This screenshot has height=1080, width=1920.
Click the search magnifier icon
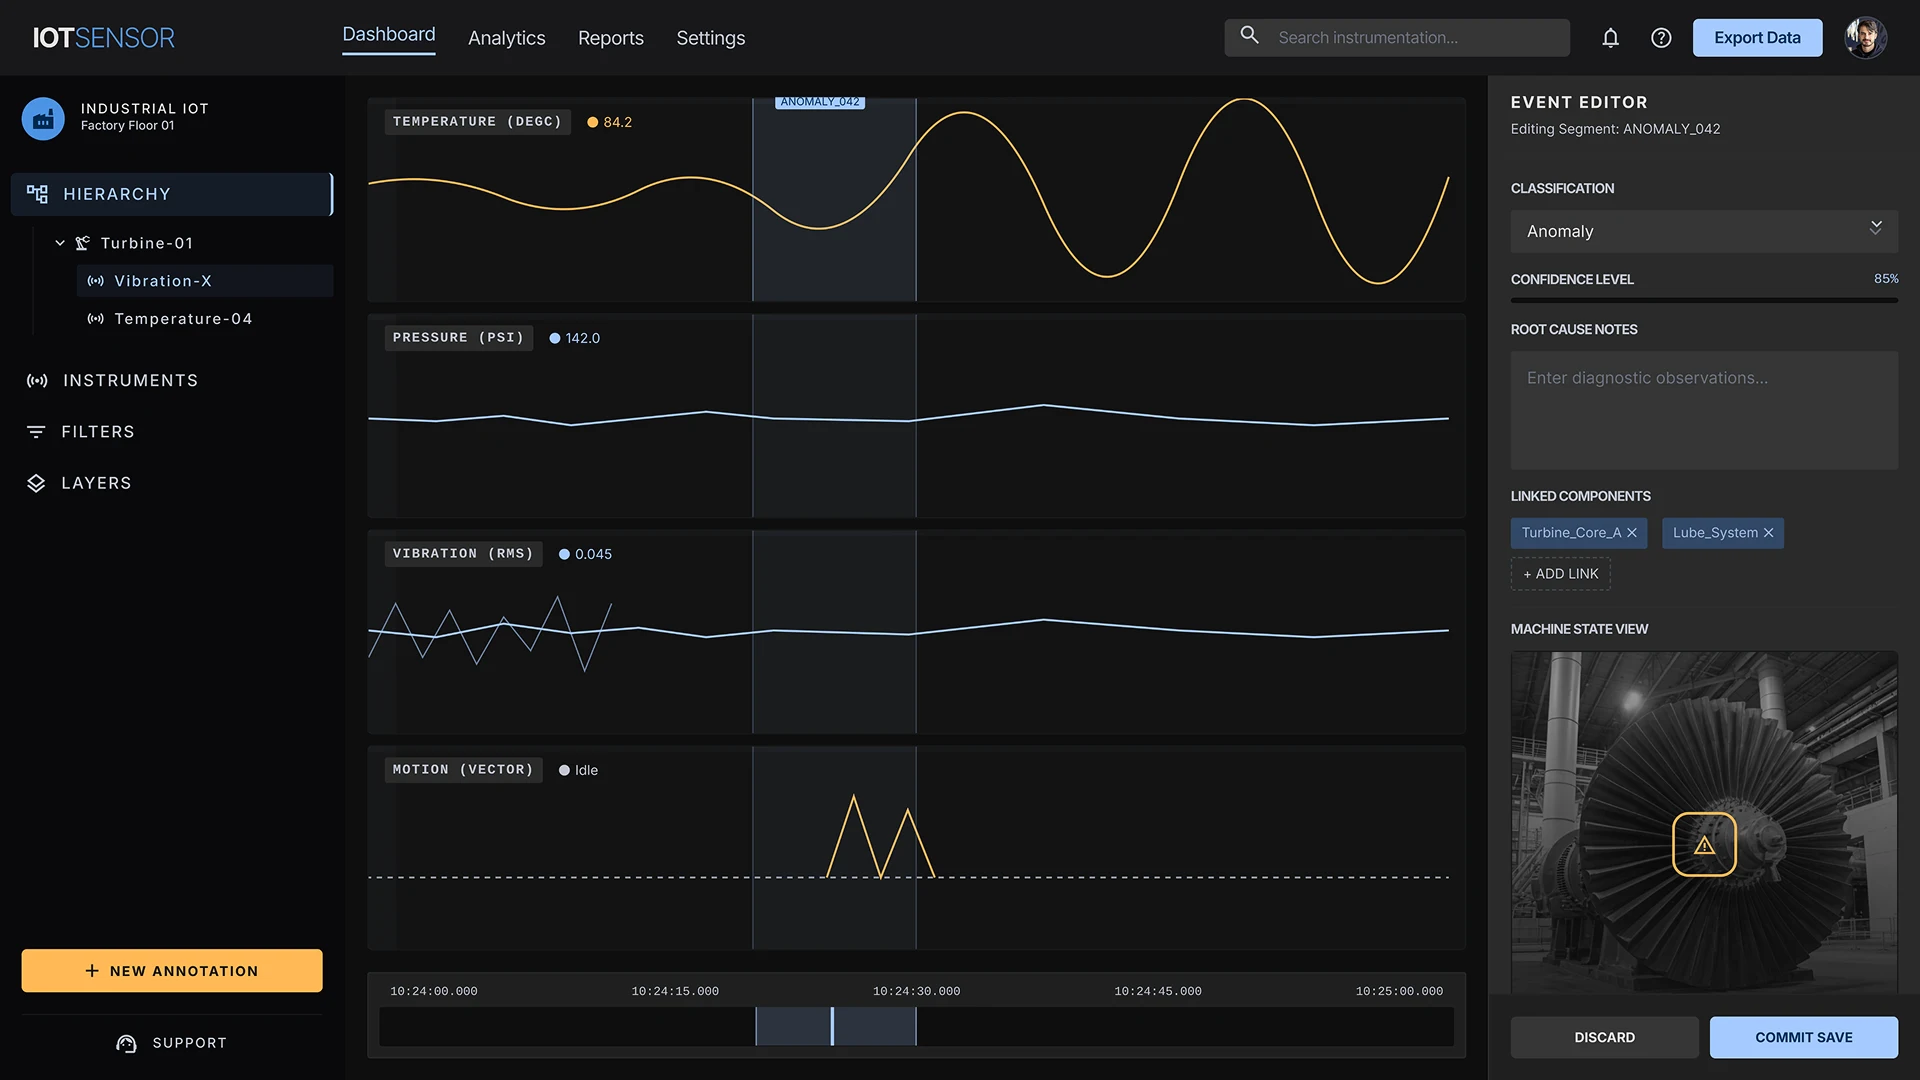(1249, 36)
